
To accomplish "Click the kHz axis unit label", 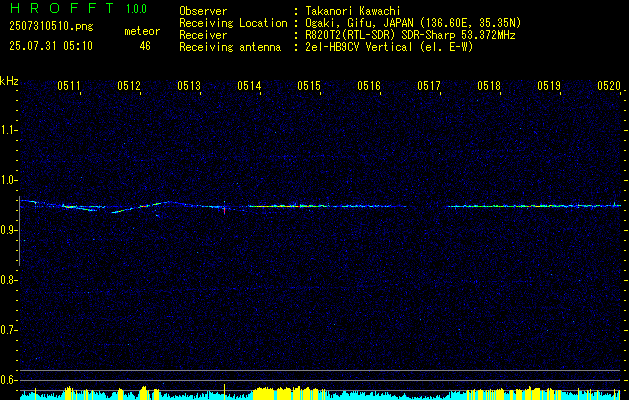I will point(9,81).
